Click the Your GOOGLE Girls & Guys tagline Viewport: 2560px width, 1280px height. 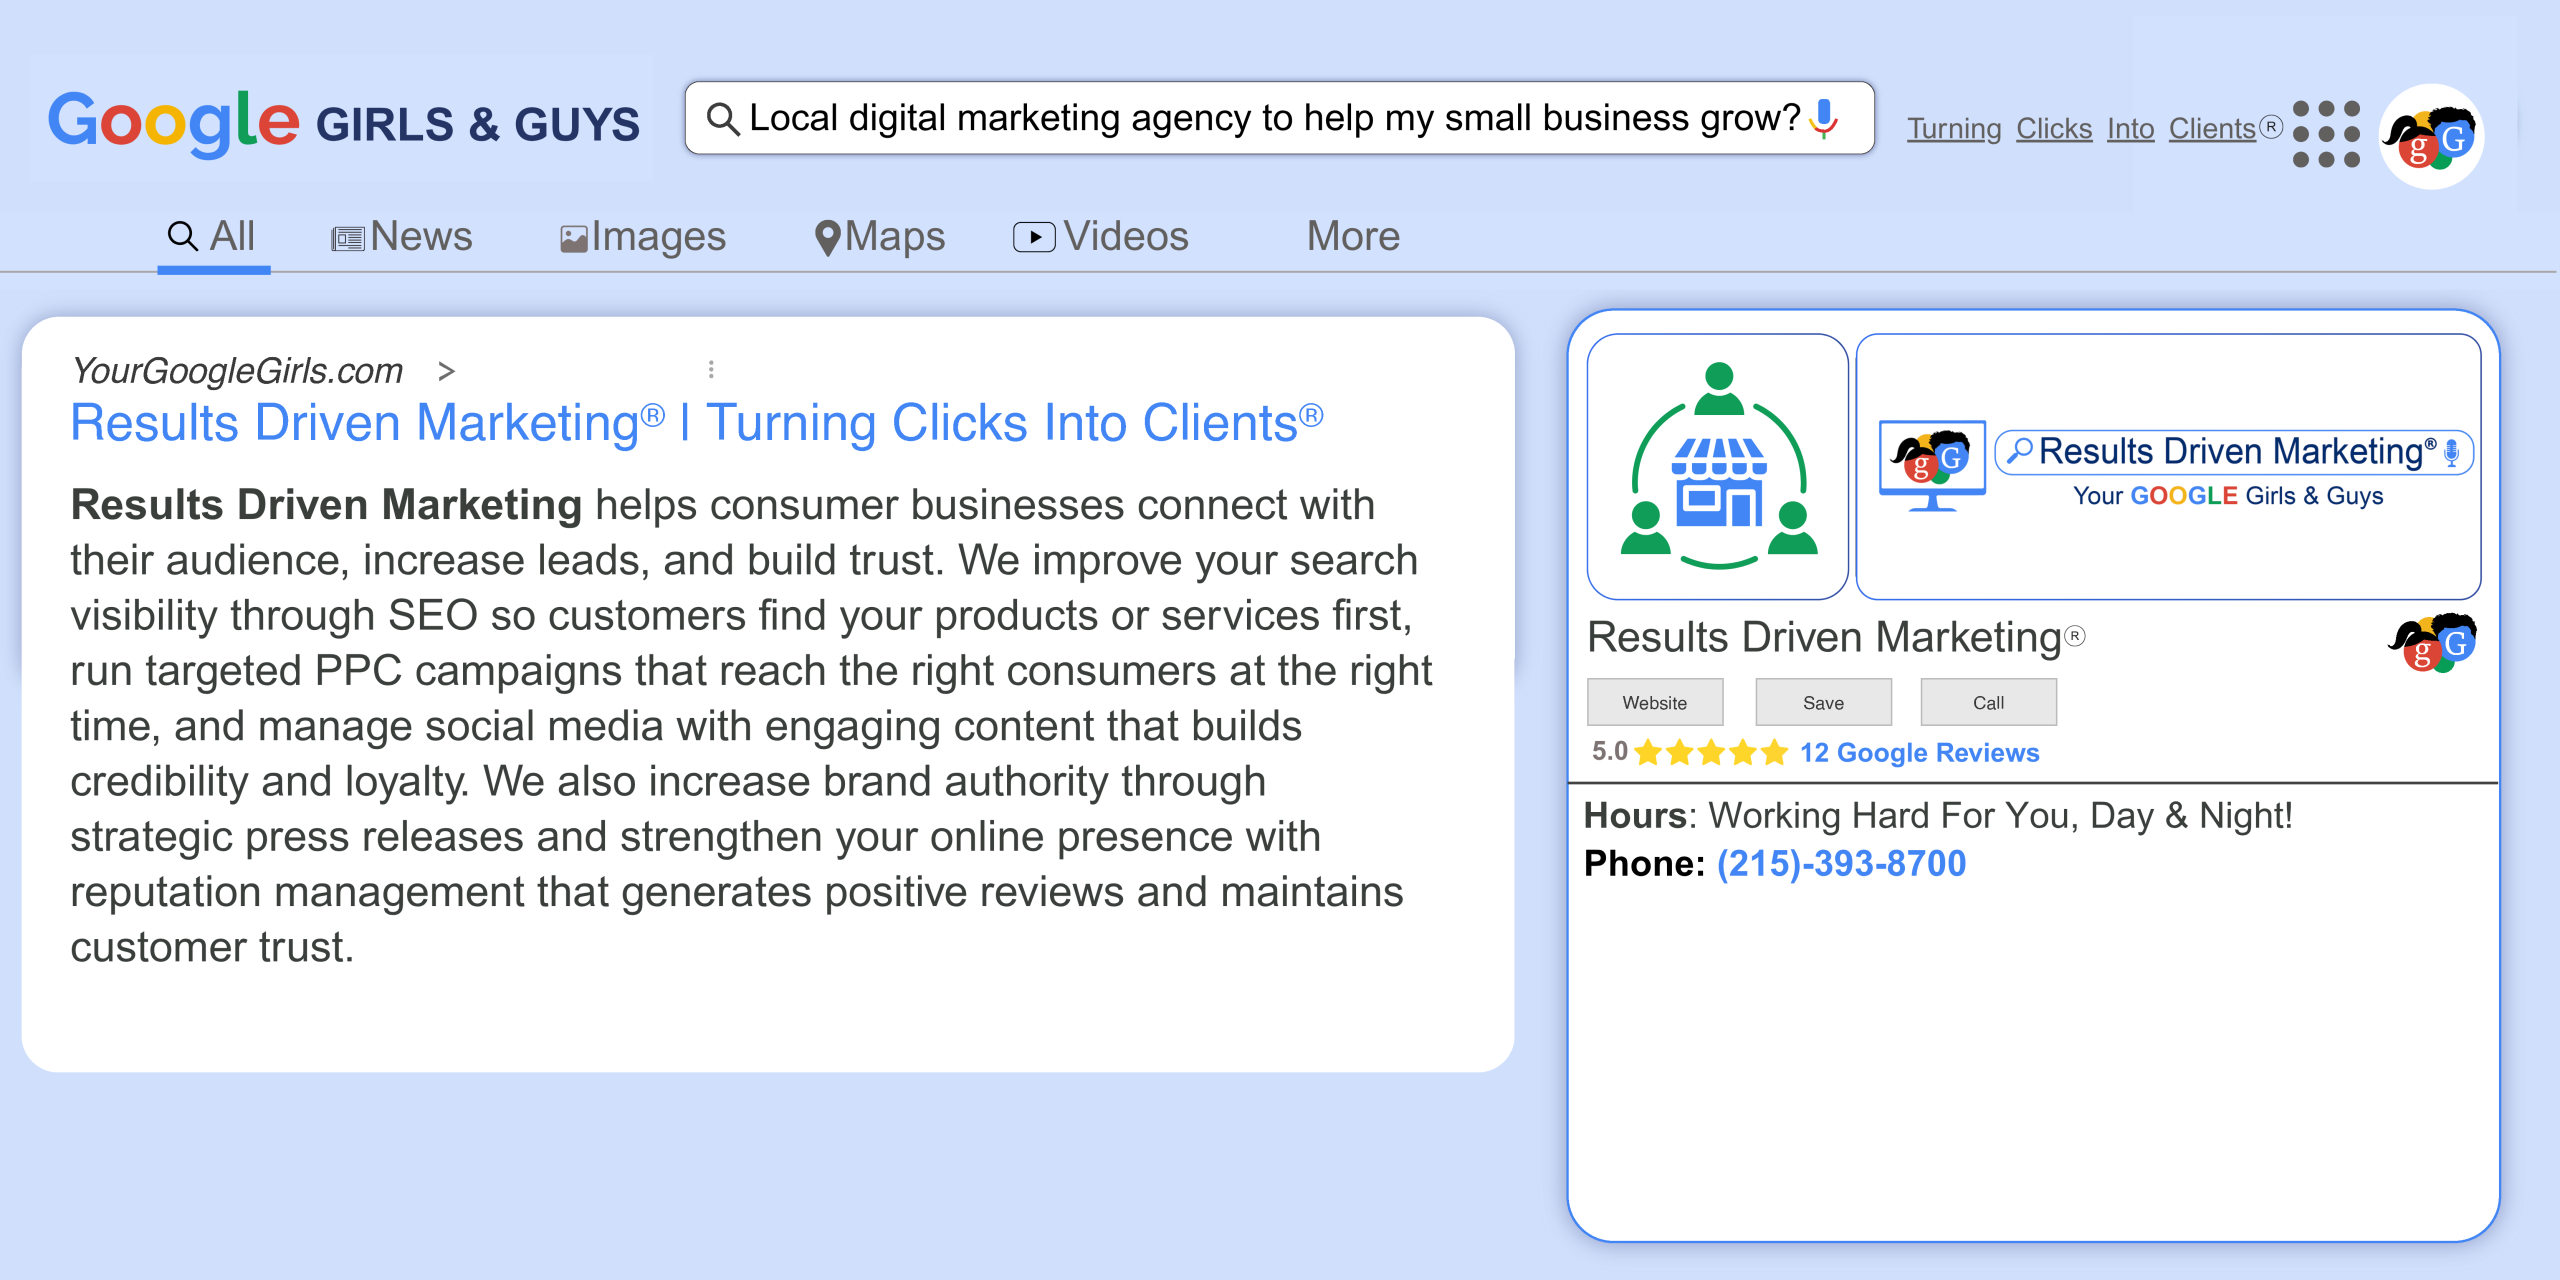click(x=2228, y=496)
